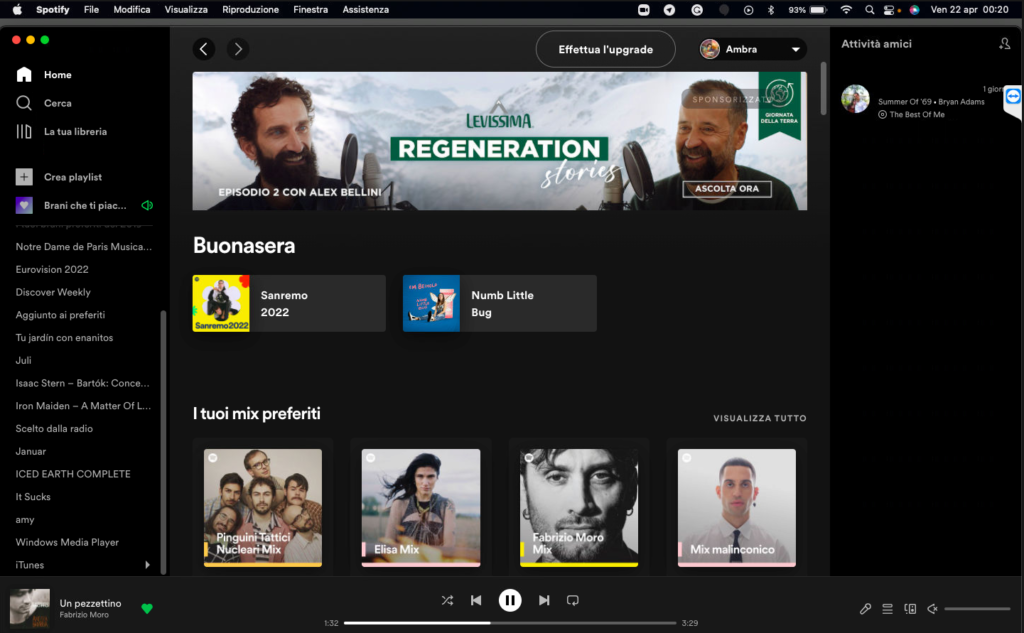Toggle shuffle playback
1024x633 pixels.
[x=447, y=600]
